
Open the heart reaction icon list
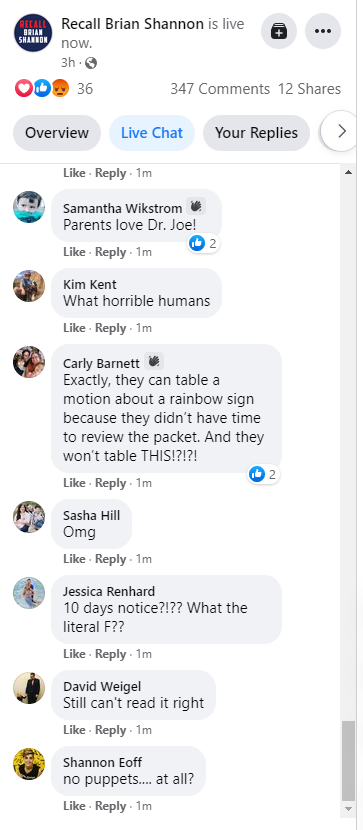point(23,88)
